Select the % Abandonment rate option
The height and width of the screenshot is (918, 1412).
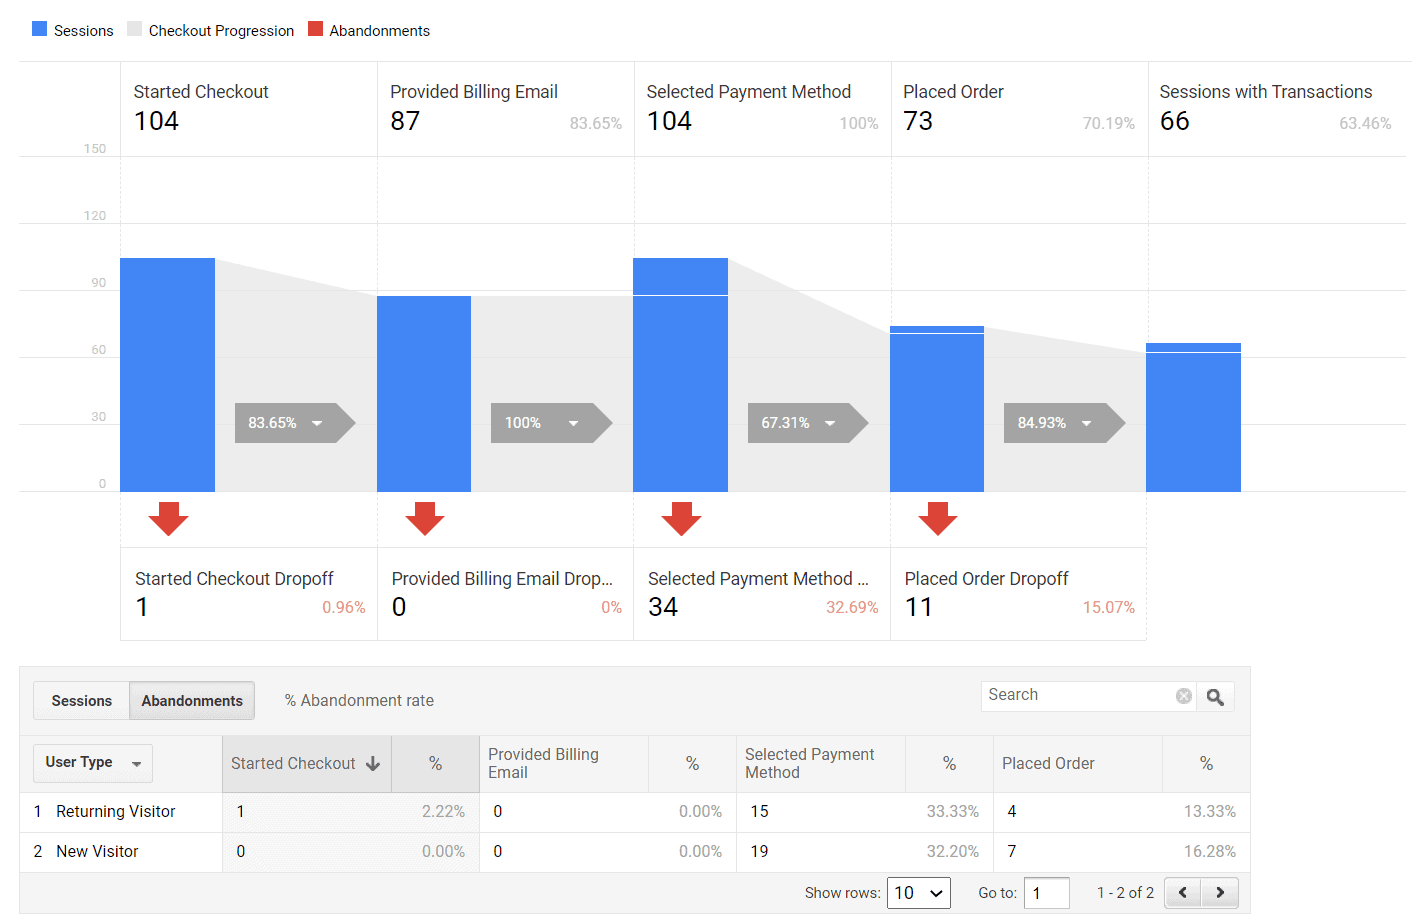[359, 701]
